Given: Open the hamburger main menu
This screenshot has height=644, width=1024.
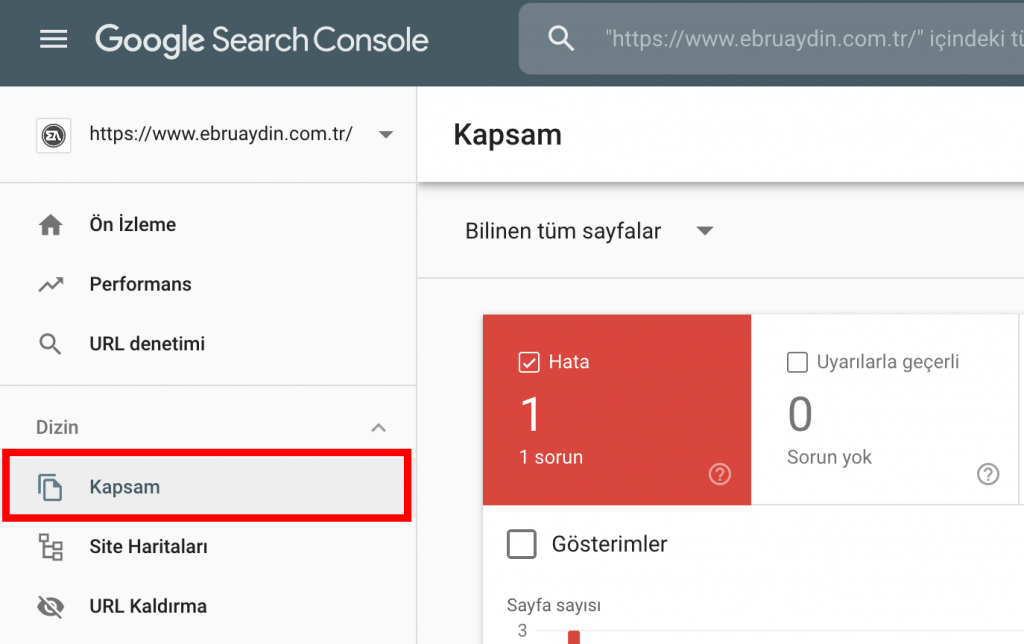Looking at the screenshot, I should click(53, 39).
